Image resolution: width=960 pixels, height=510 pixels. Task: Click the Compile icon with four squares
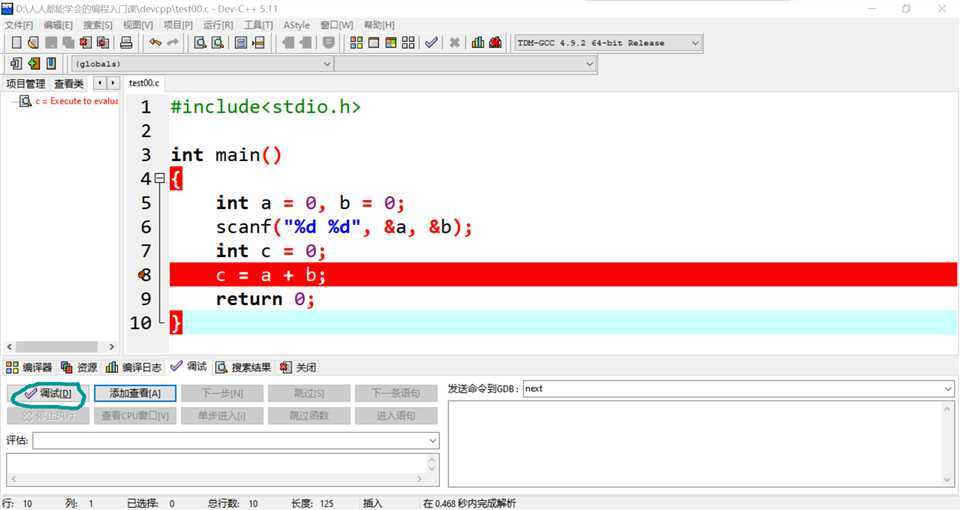356,43
